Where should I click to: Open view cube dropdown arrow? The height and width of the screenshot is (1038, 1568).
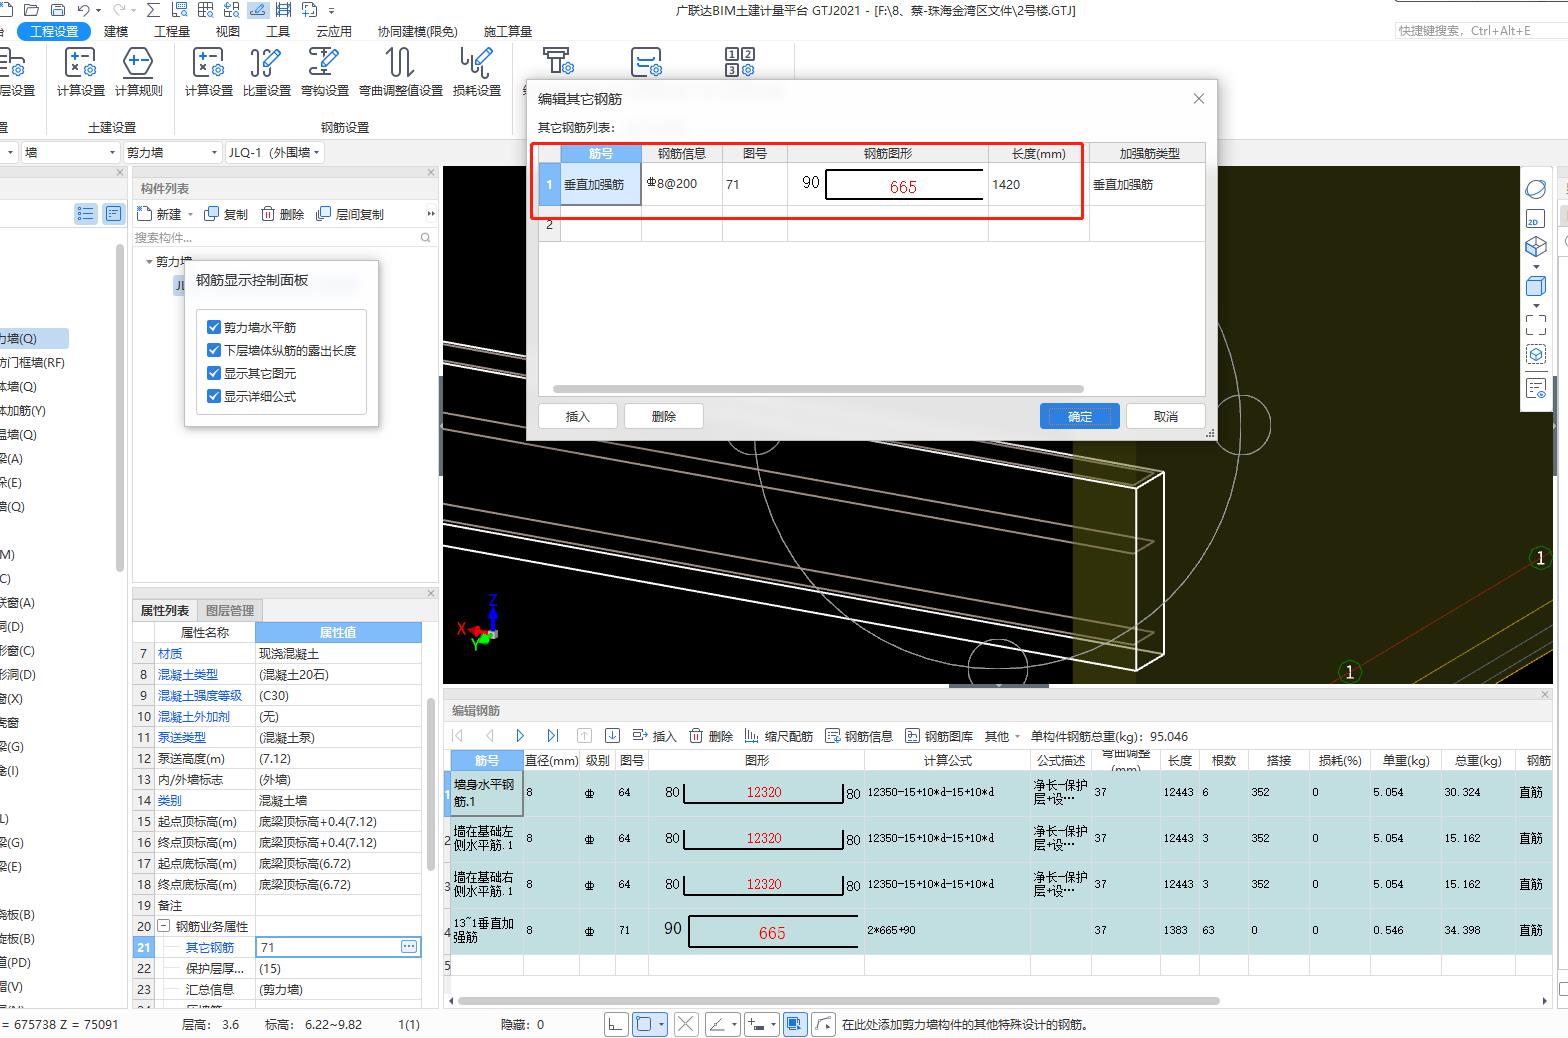(x=1536, y=266)
